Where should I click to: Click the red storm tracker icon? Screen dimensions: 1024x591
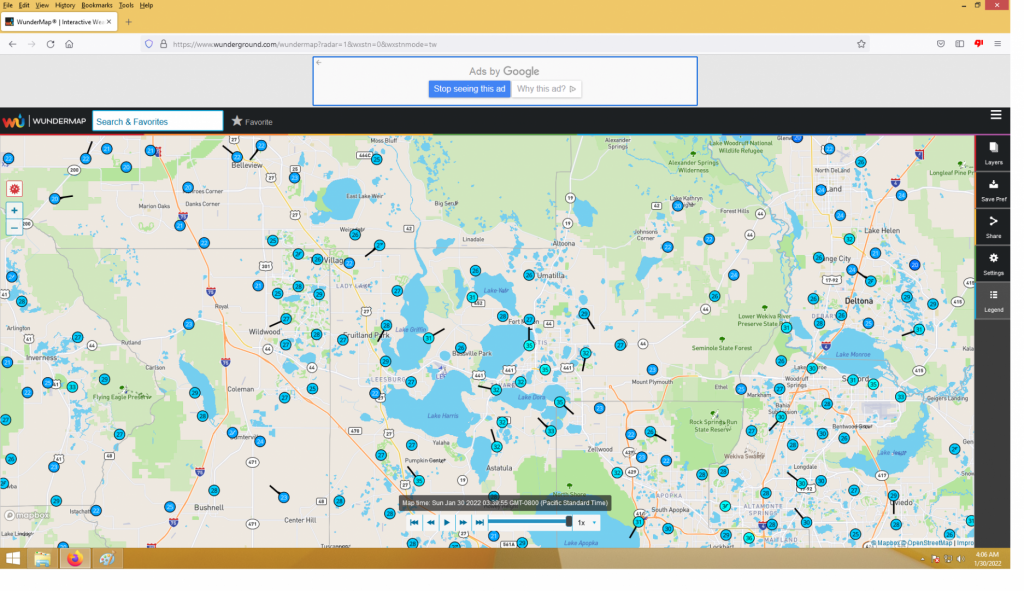14,188
